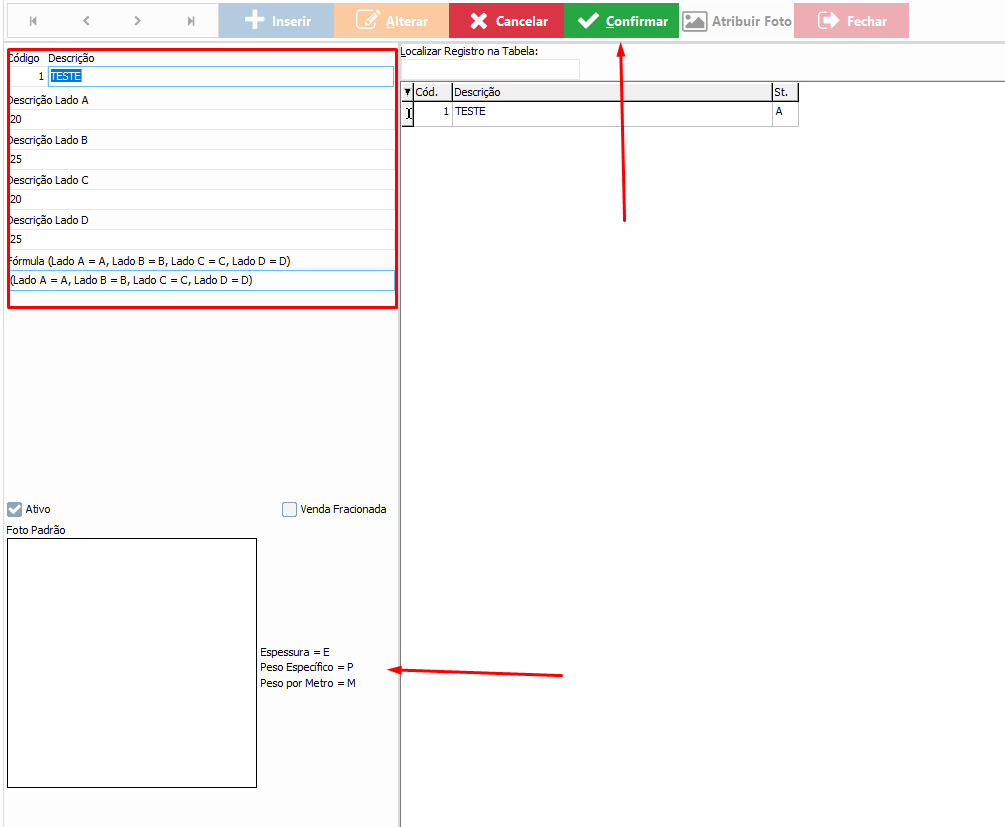Click the Fórmula input field
The width and height of the screenshot is (1005, 827).
pyautogui.click(x=201, y=281)
